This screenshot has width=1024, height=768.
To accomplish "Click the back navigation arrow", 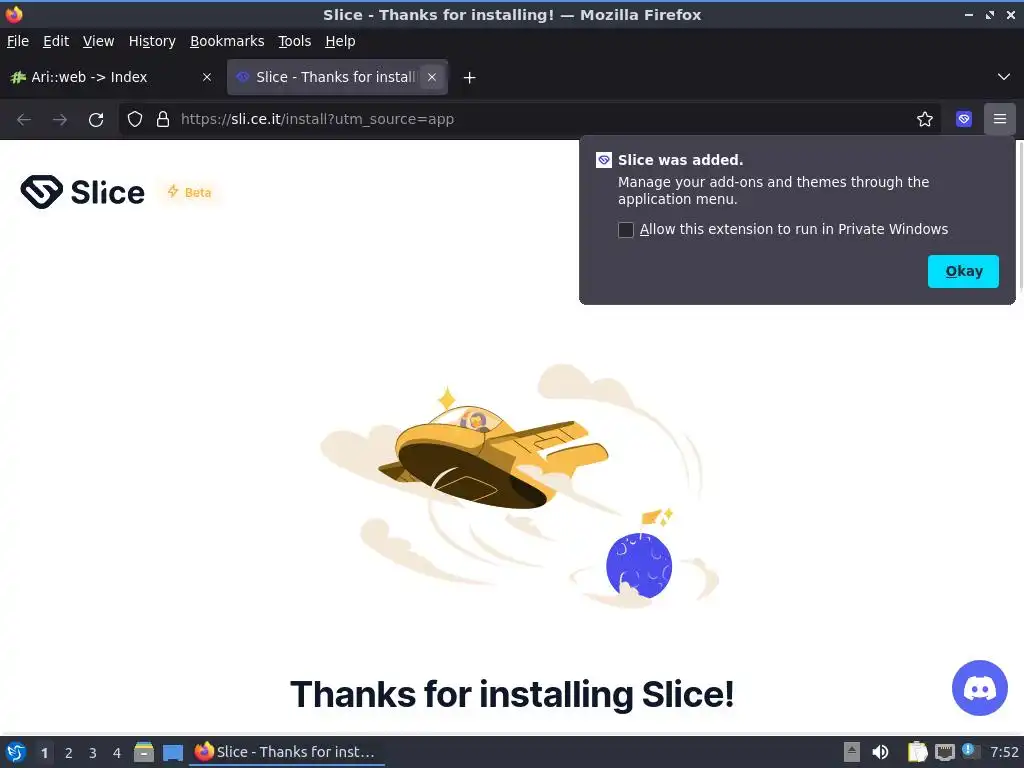I will (x=24, y=120).
